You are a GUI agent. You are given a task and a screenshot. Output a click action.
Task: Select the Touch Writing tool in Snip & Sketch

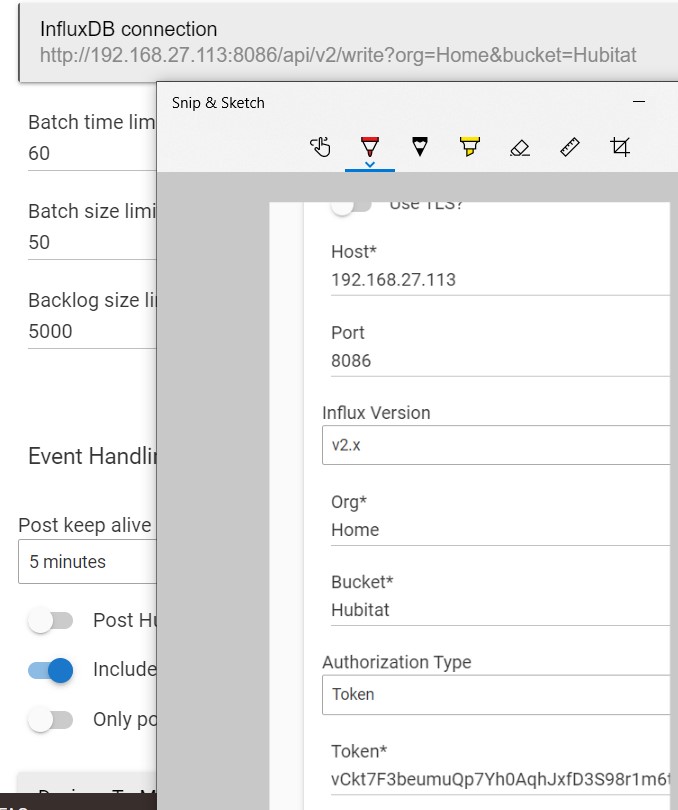[x=320, y=147]
